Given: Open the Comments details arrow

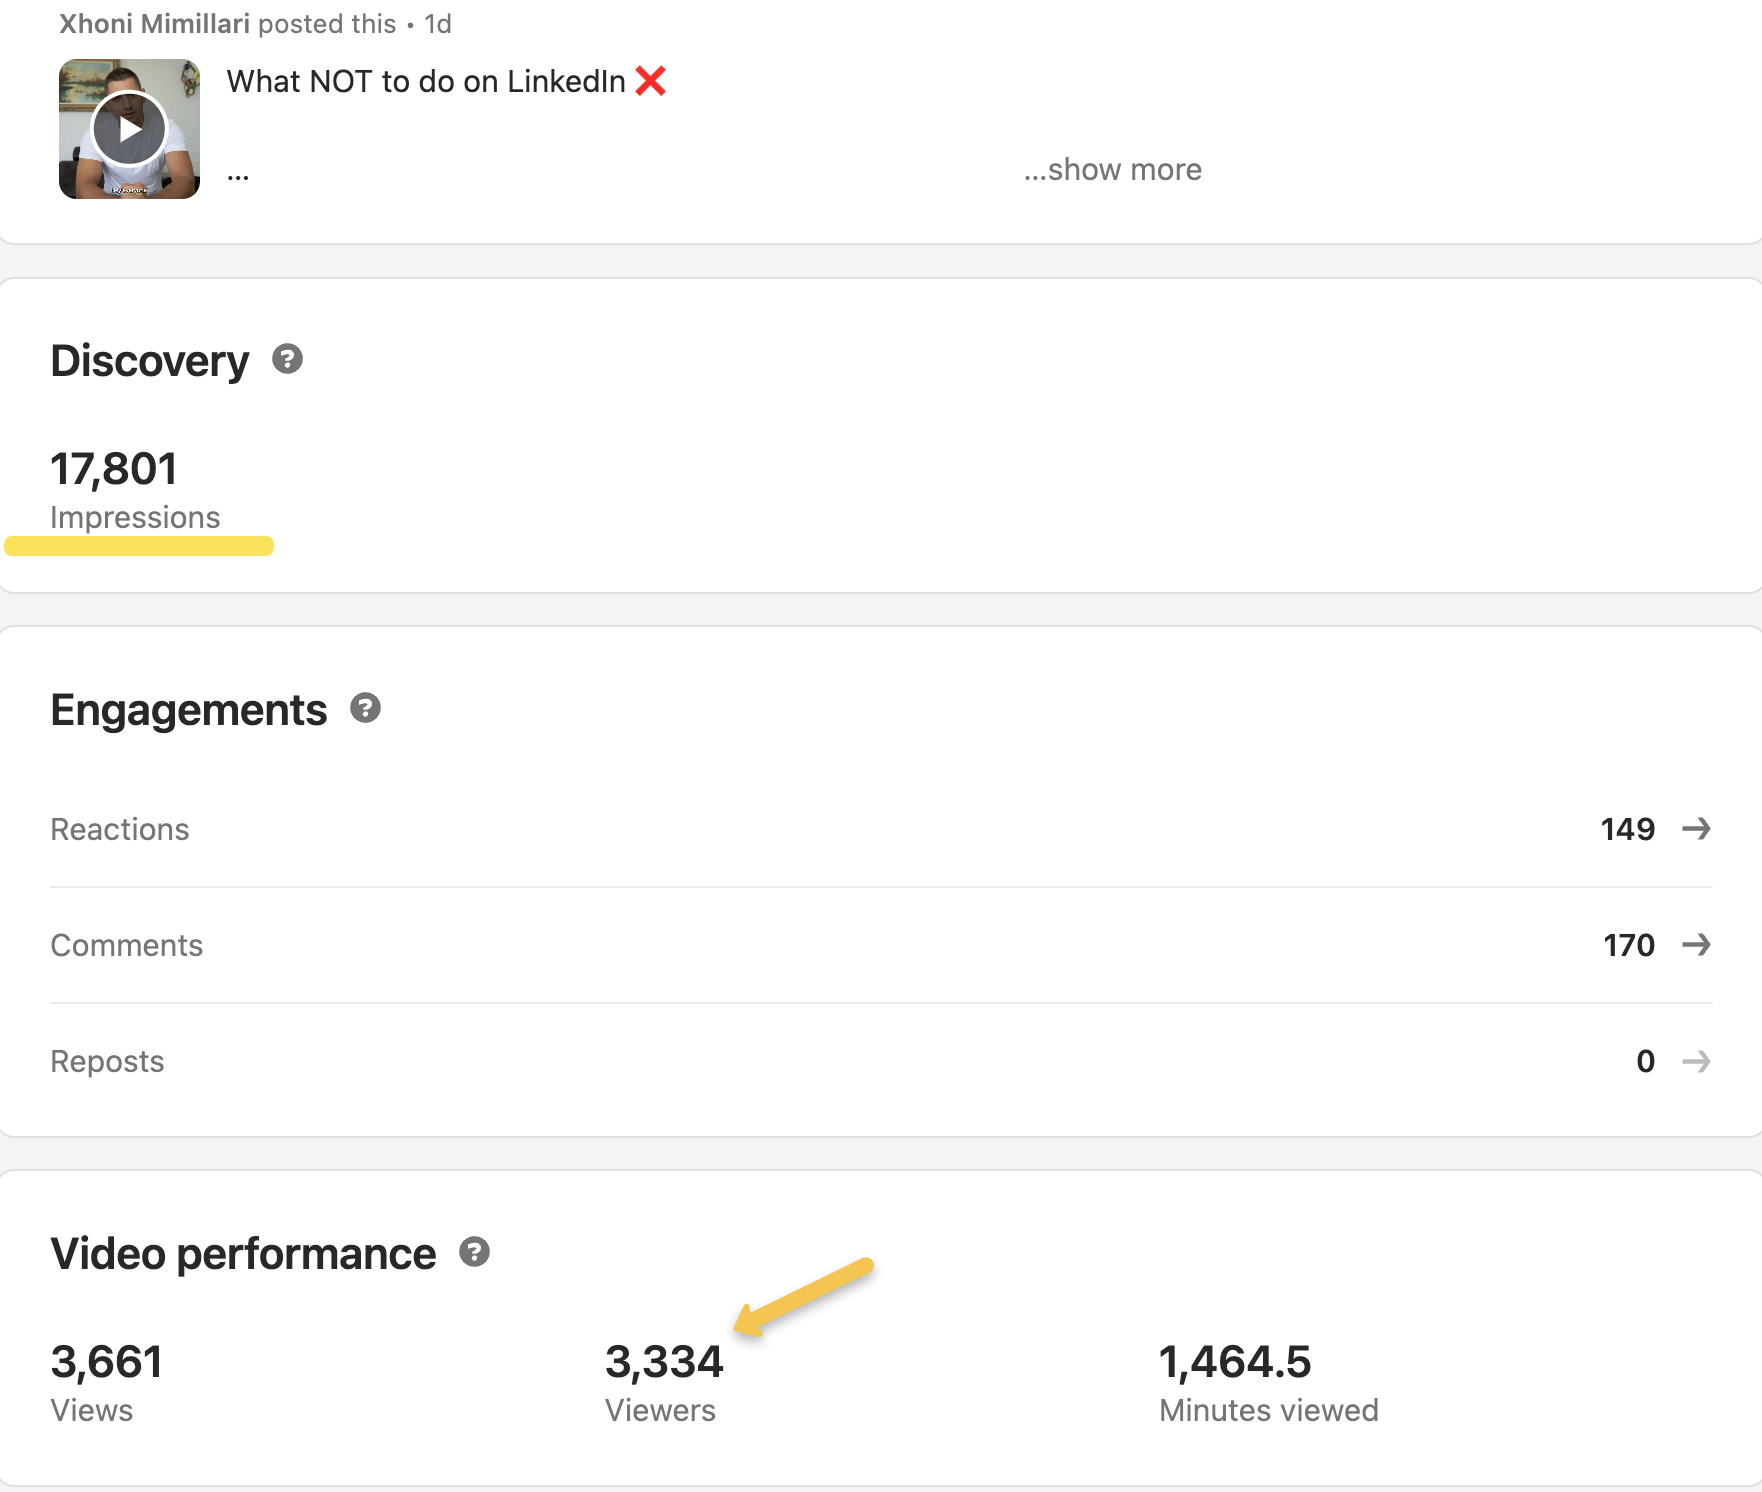Looking at the screenshot, I should coord(1696,945).
